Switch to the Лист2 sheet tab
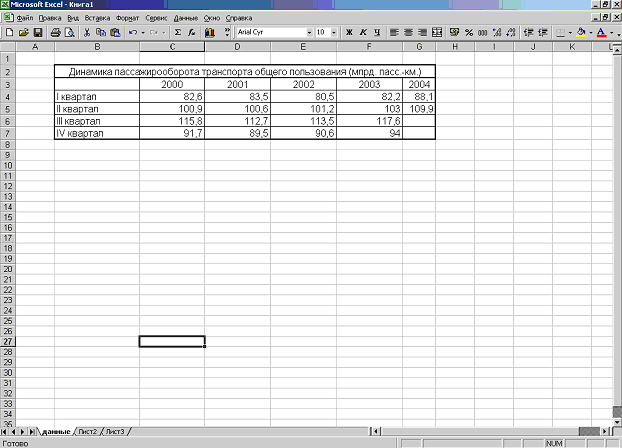 point(86,431)
